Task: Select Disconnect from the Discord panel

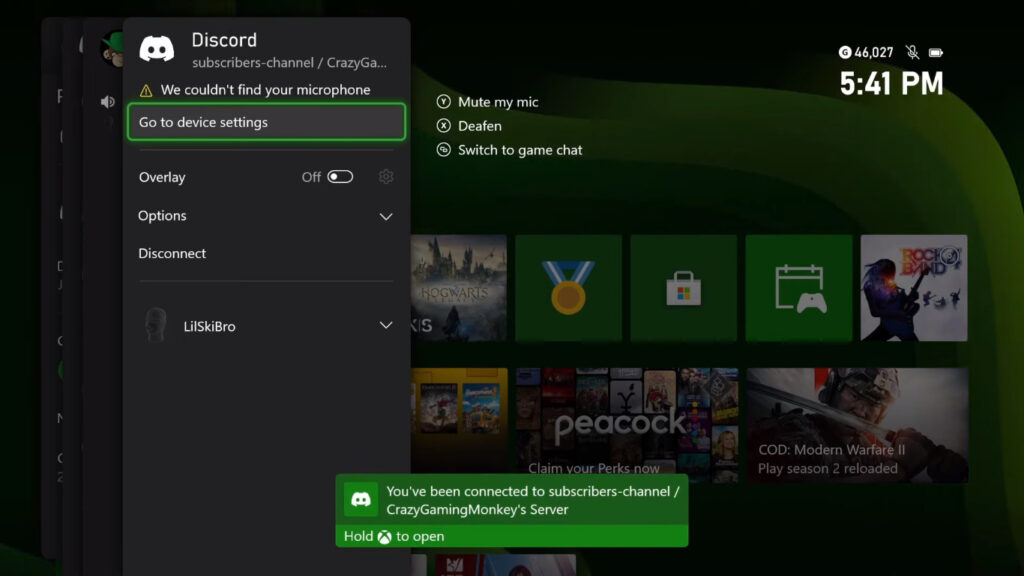Action: point(171,253)
